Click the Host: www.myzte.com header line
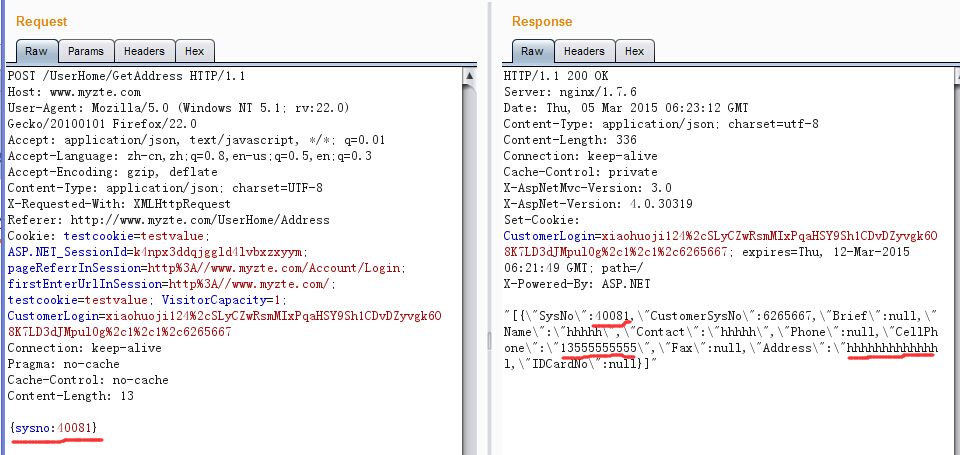 (x=74, y=92)
